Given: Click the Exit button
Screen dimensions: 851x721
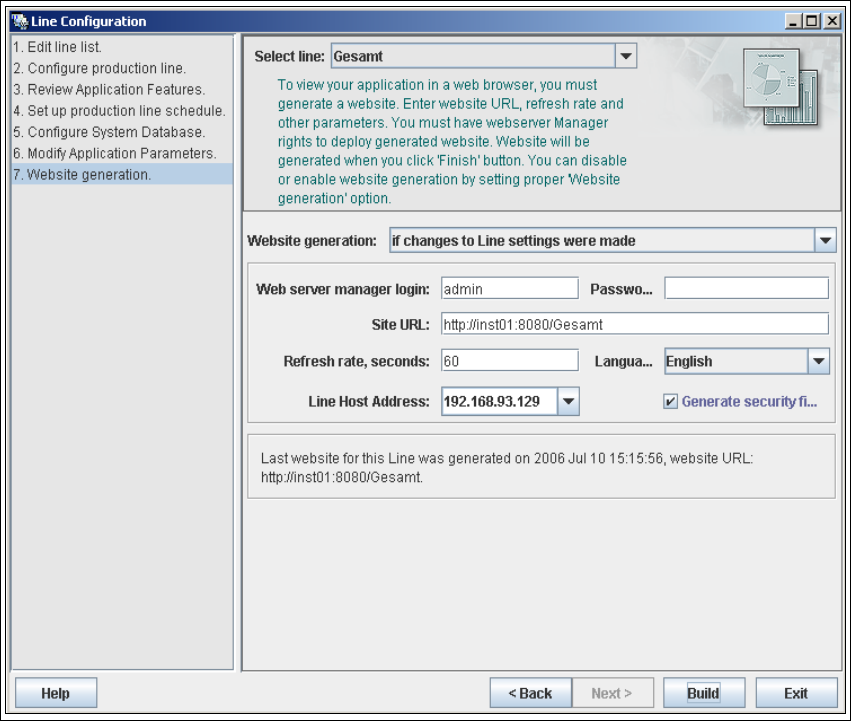Looking at the screenshot, I should (x=796, y=693).
